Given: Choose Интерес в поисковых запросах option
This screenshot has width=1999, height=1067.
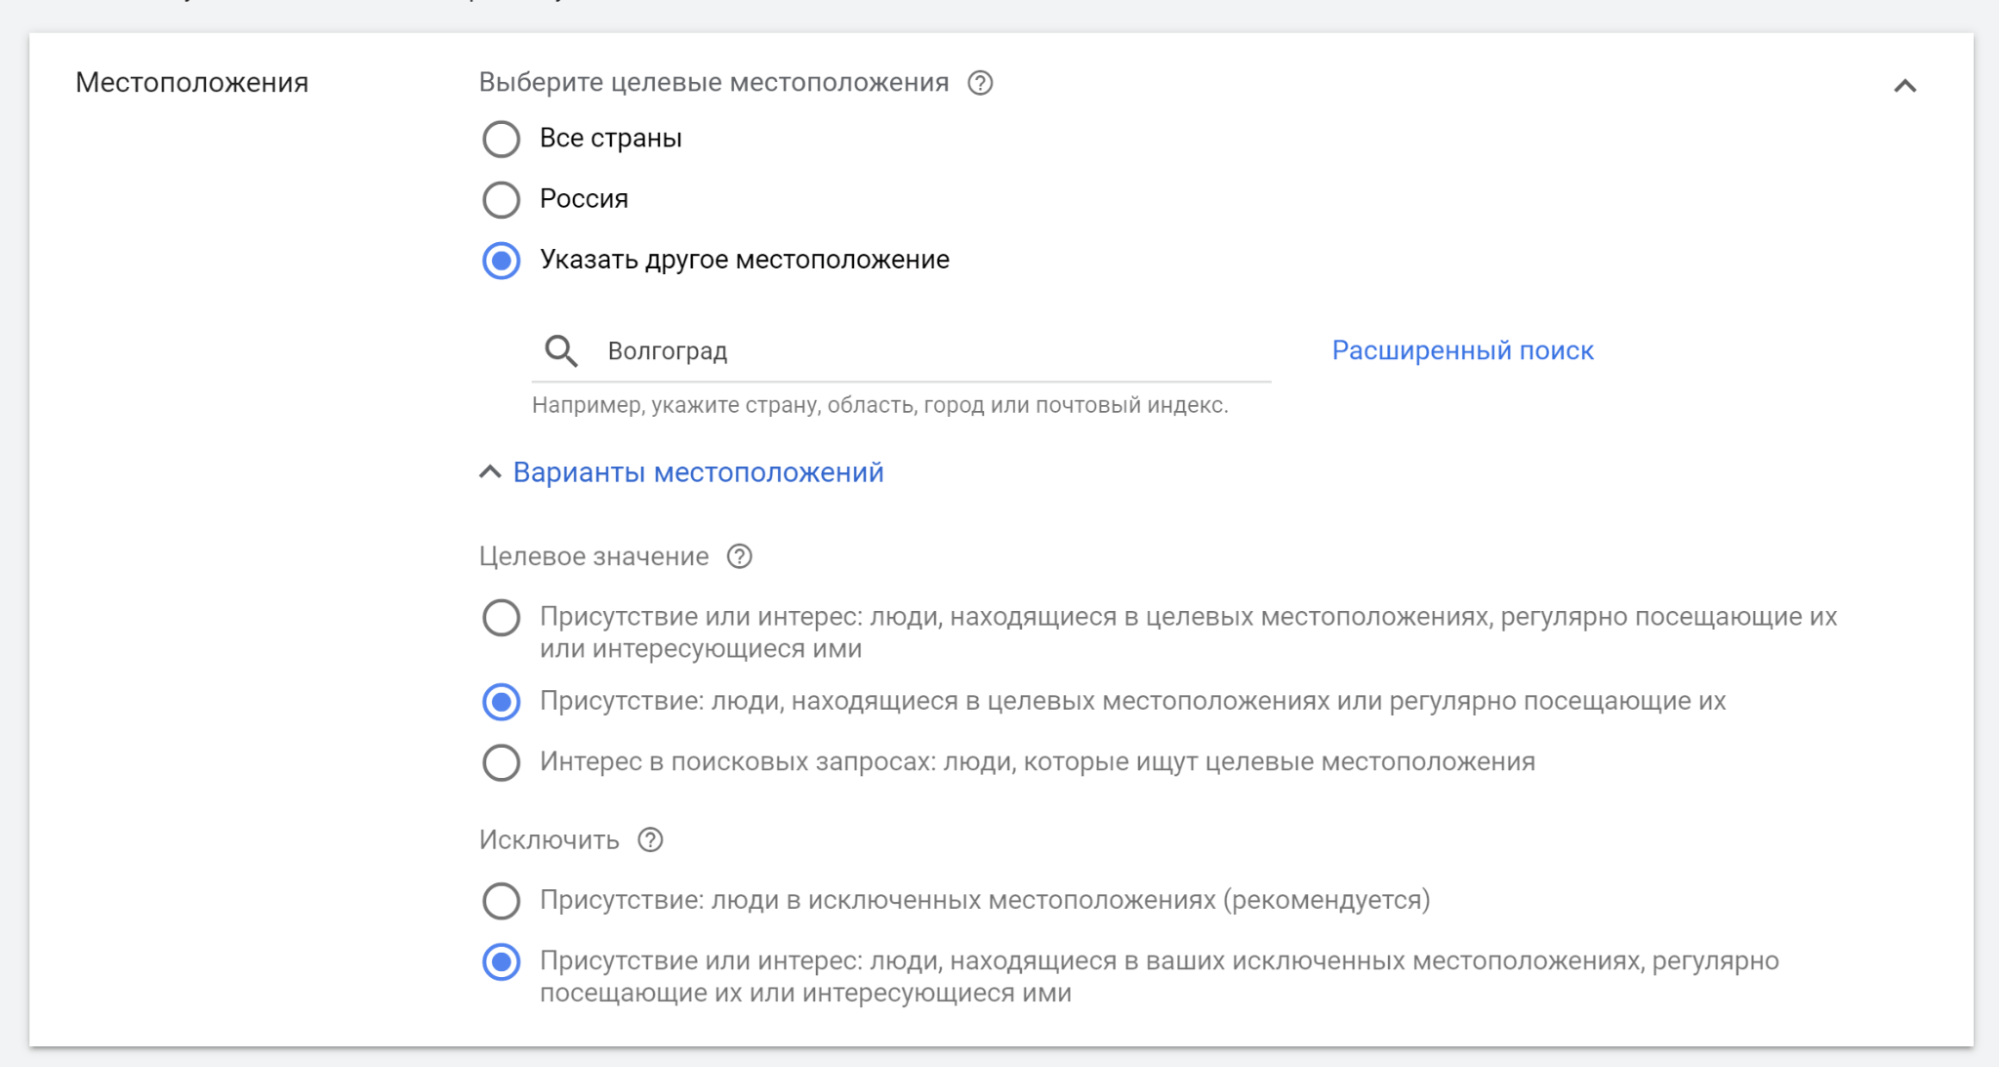Looking at the screenshot, I should (x=501, y=763).
